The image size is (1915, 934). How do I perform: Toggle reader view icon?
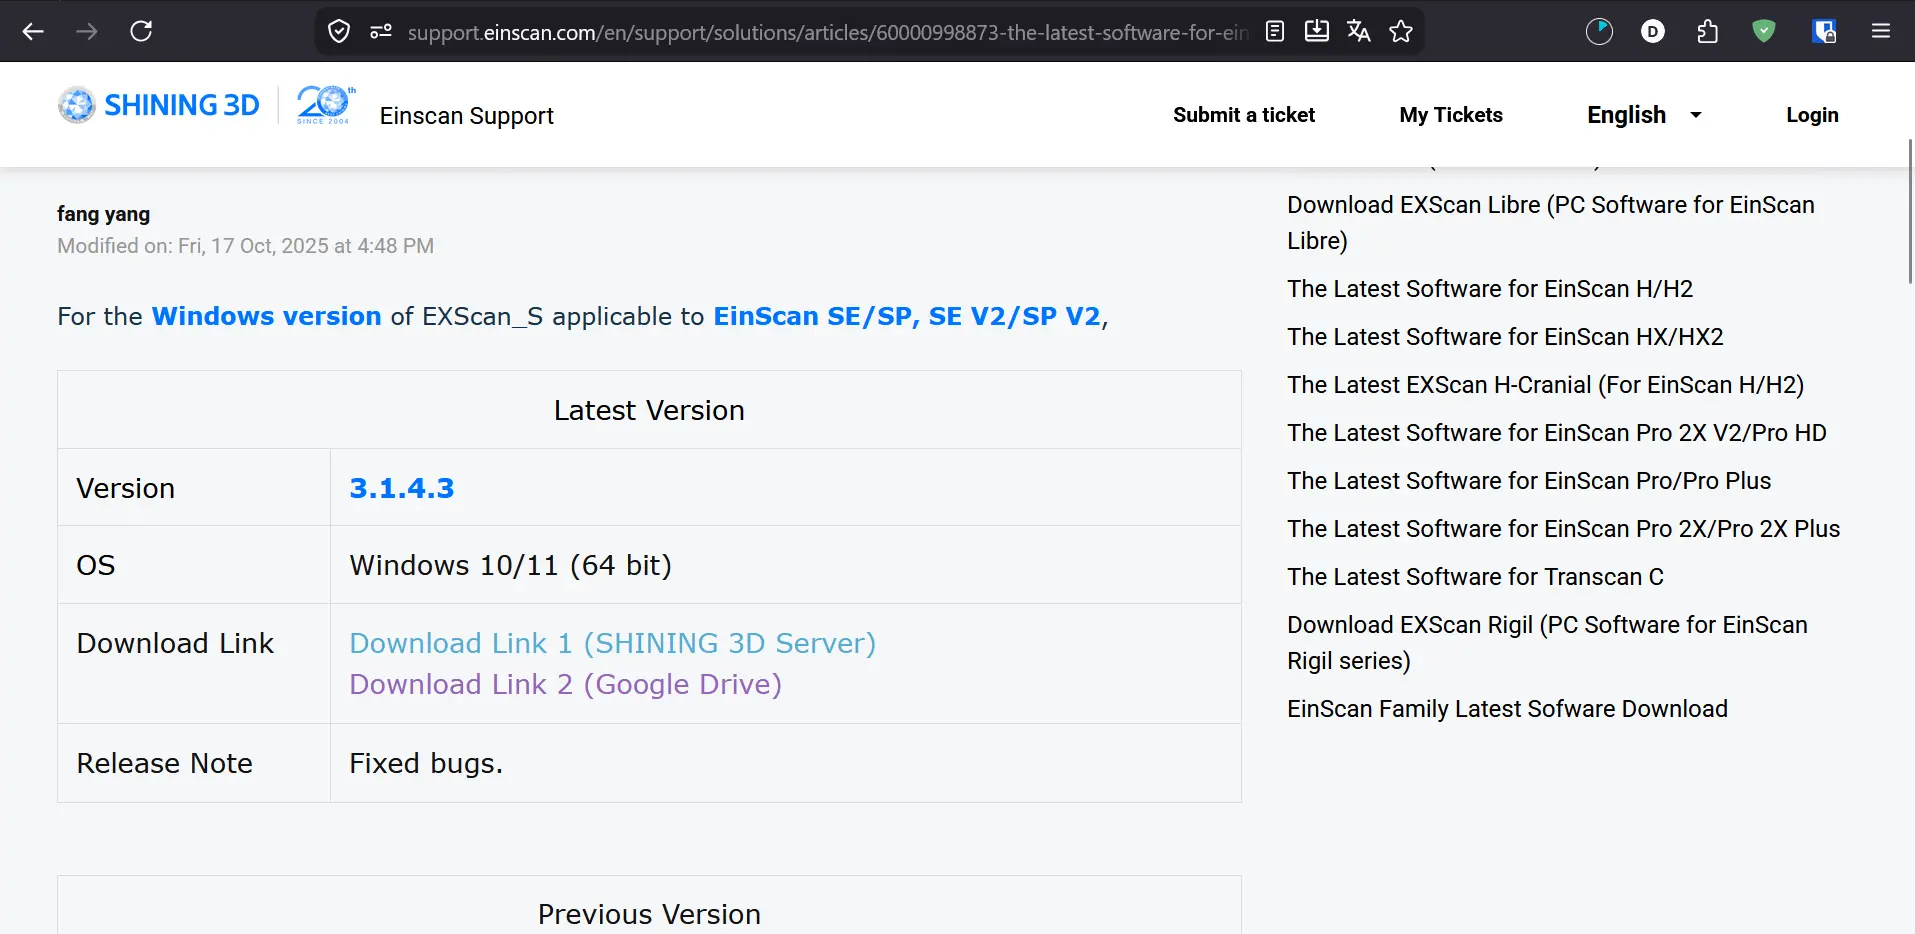tap(1275, 31)
